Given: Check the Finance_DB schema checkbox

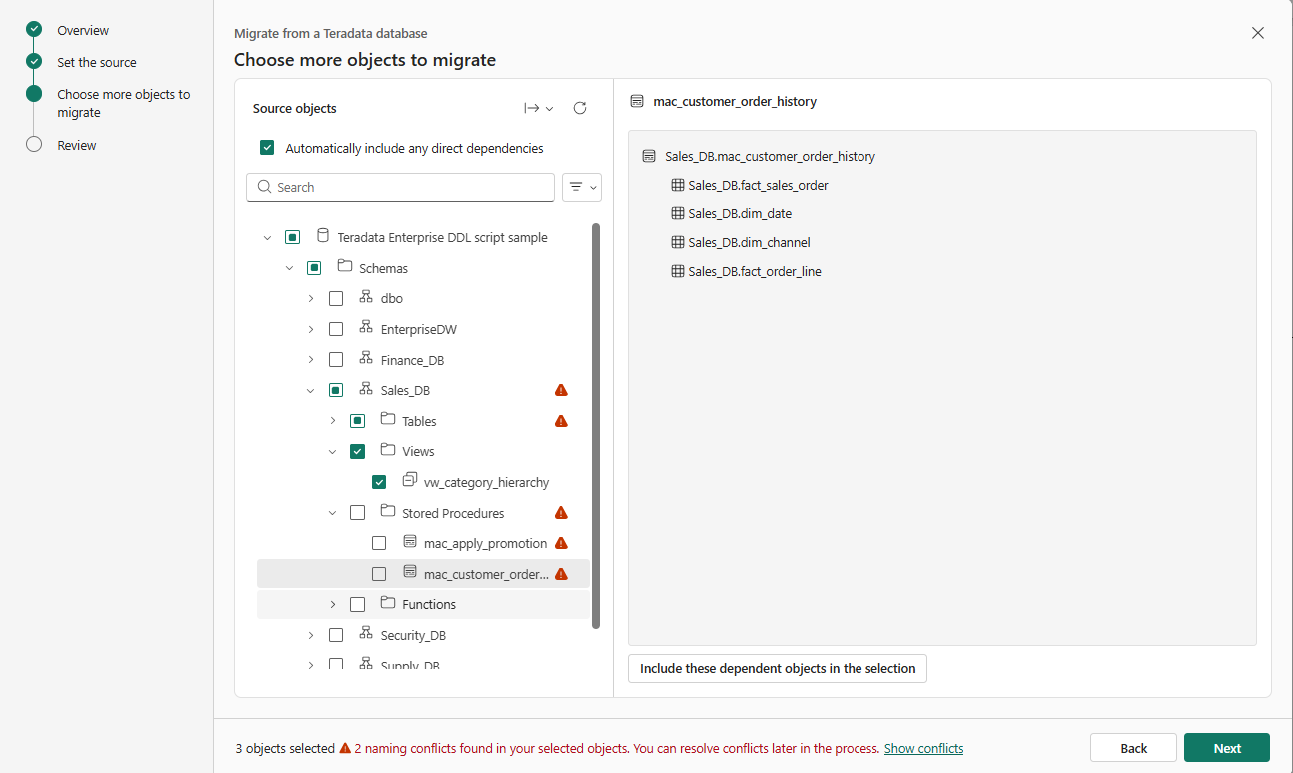Looking at the screenshot, I should pos(336,360).
